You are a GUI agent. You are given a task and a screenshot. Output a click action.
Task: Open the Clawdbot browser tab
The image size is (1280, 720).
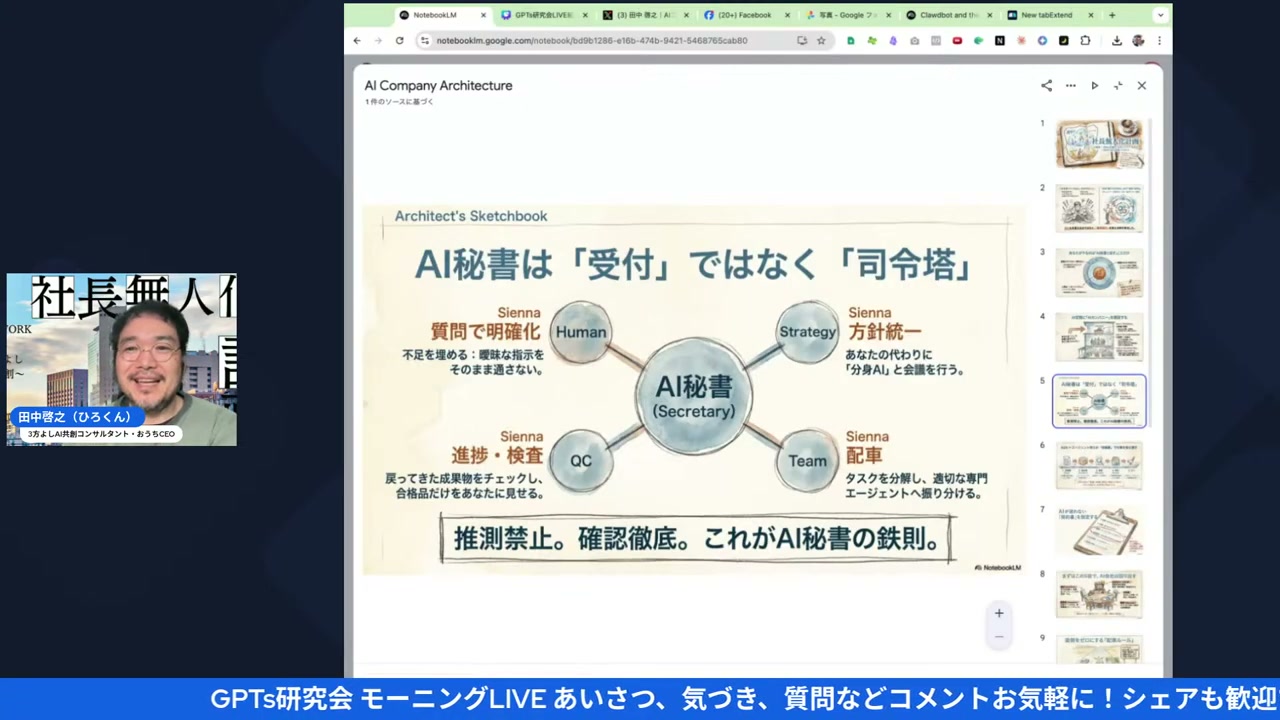point(947,15)
